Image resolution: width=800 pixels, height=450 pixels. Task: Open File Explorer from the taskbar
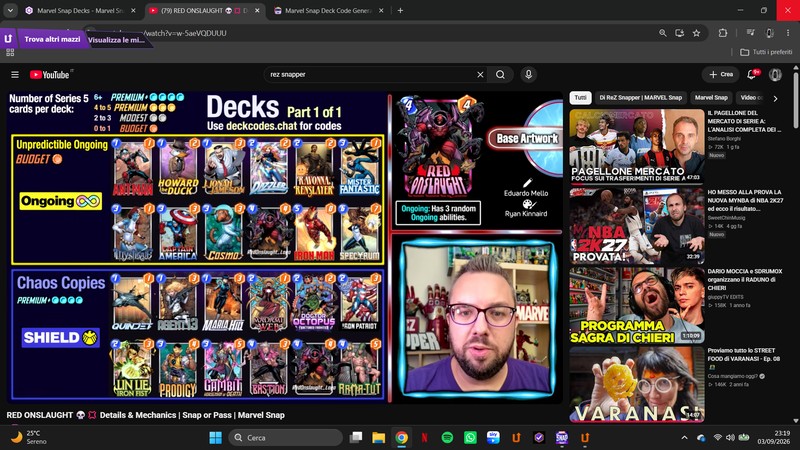pos(378,438)
